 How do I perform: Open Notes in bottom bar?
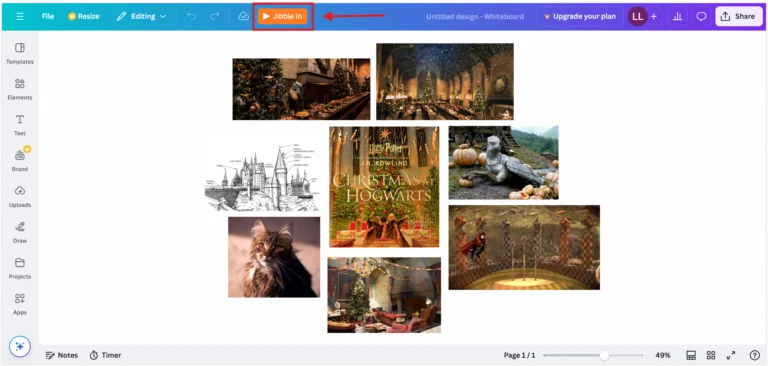[62, 355]
